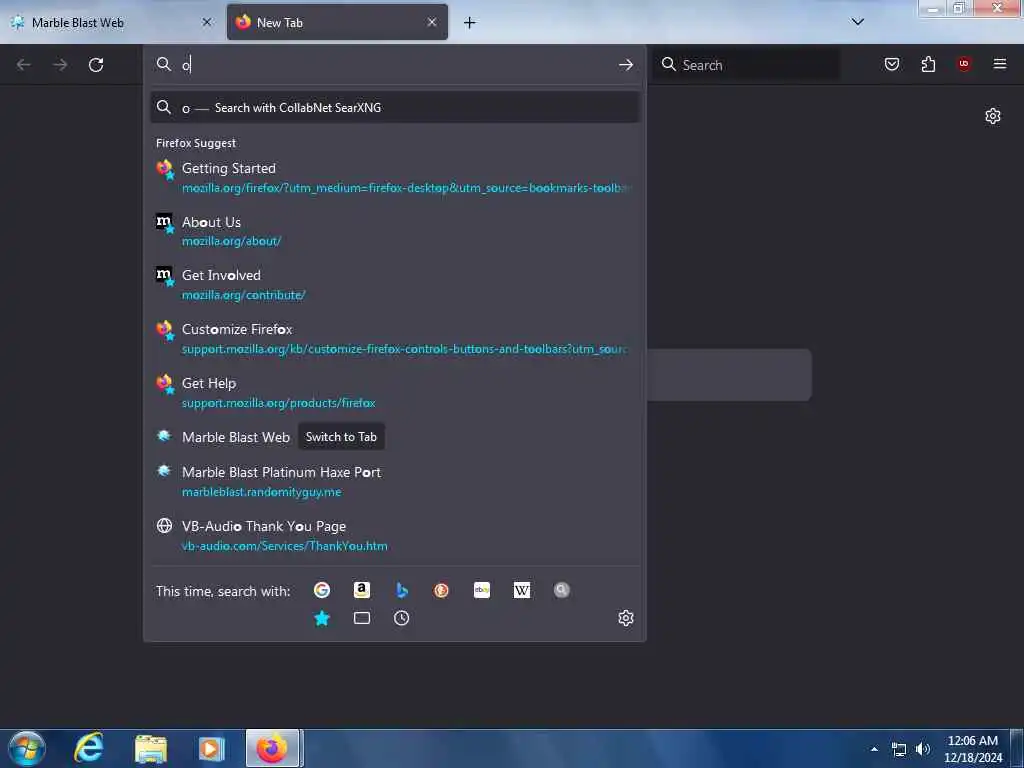Open the uBlock Origin extension icon
The height and width of the screenshot is (768, 1024).
[964, 64]
